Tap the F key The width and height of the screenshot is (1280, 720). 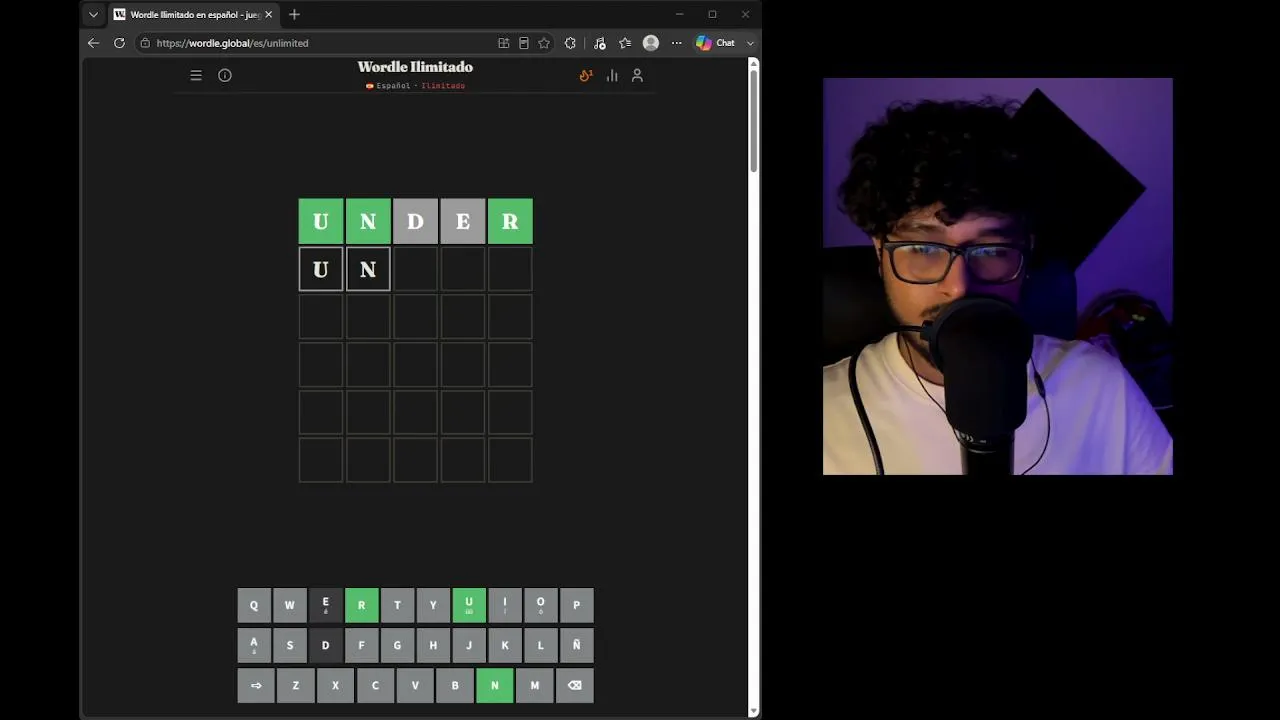(361, 646)
